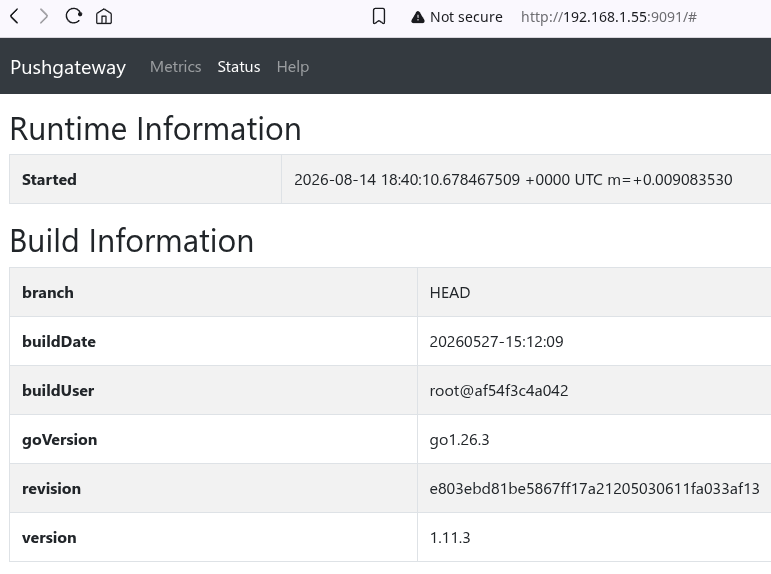Viewport: 771px width, 574px height.
Task: Select the 20260527-15:12:09 build date value
Action: [x=496, y=342]
